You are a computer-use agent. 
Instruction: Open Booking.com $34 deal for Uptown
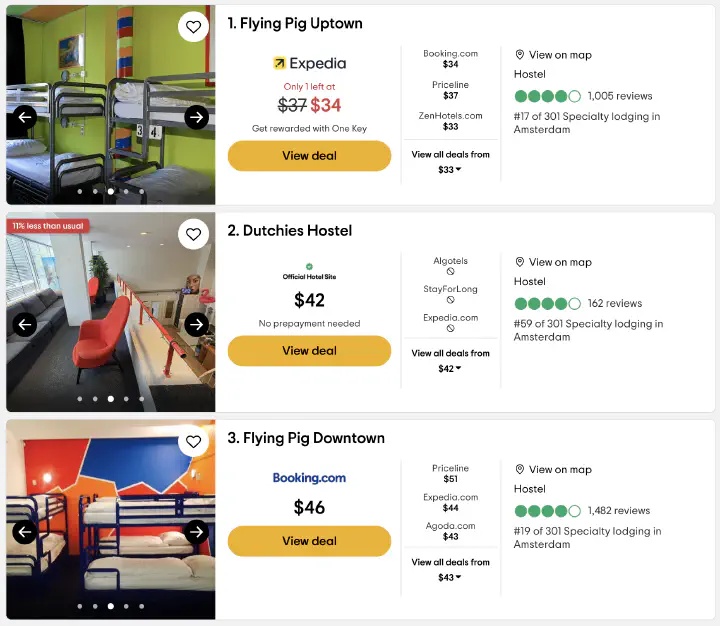(450, 59)
